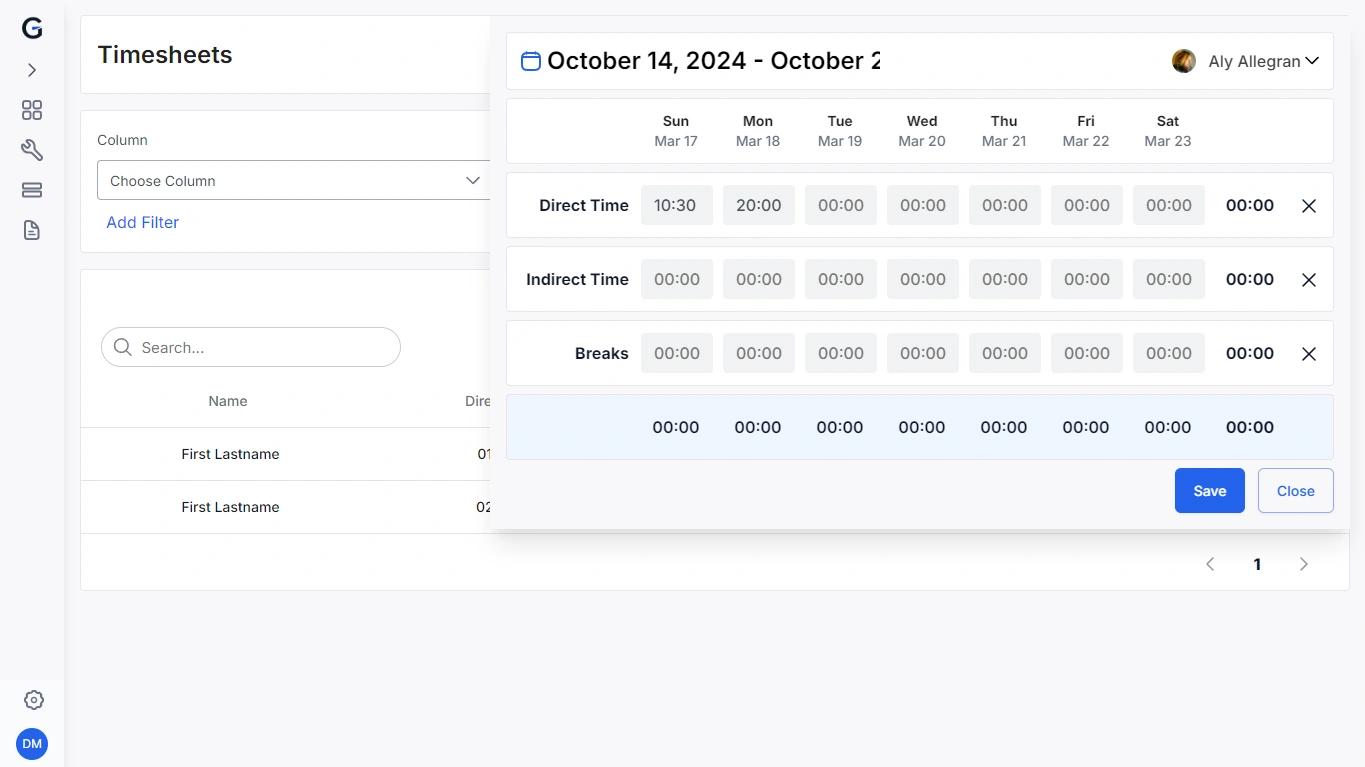Viewport: 1365px width, 767px height.
Task: Expand the sidebar with the chevron arrow
Action: click(32, 70)
